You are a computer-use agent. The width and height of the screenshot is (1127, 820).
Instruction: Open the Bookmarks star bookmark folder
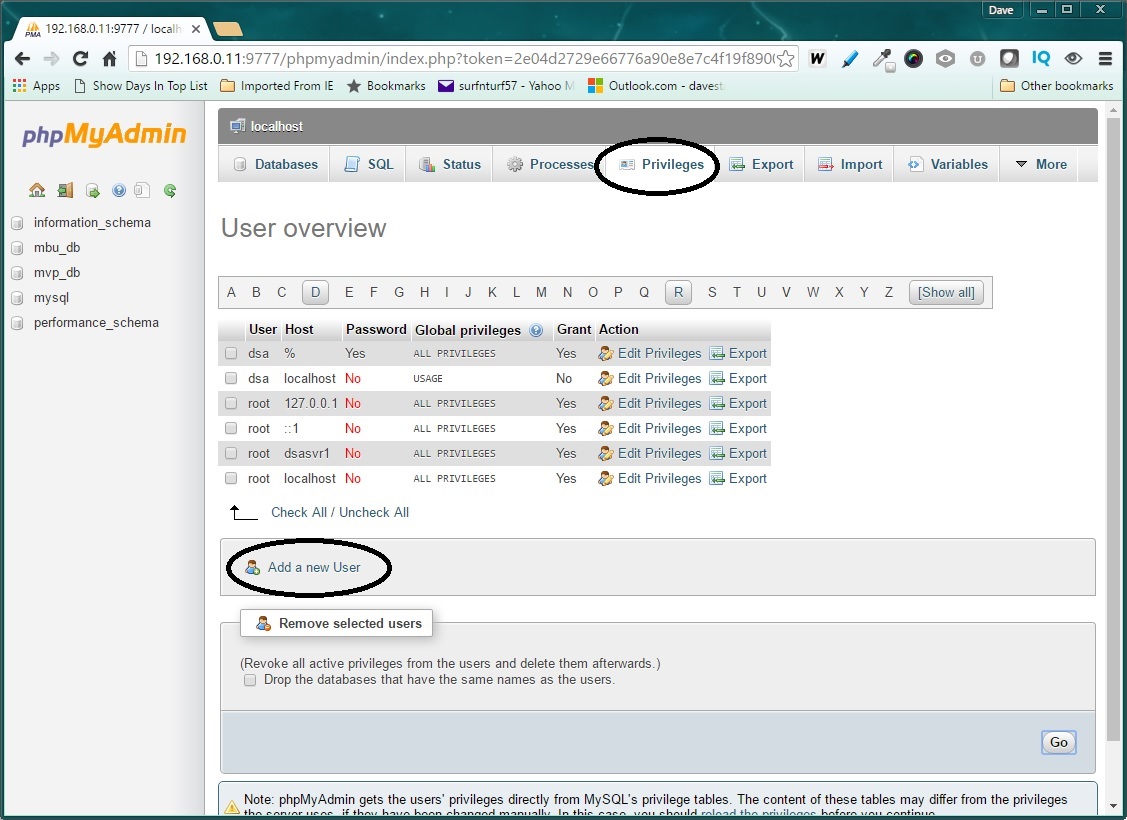pos(386,86)
